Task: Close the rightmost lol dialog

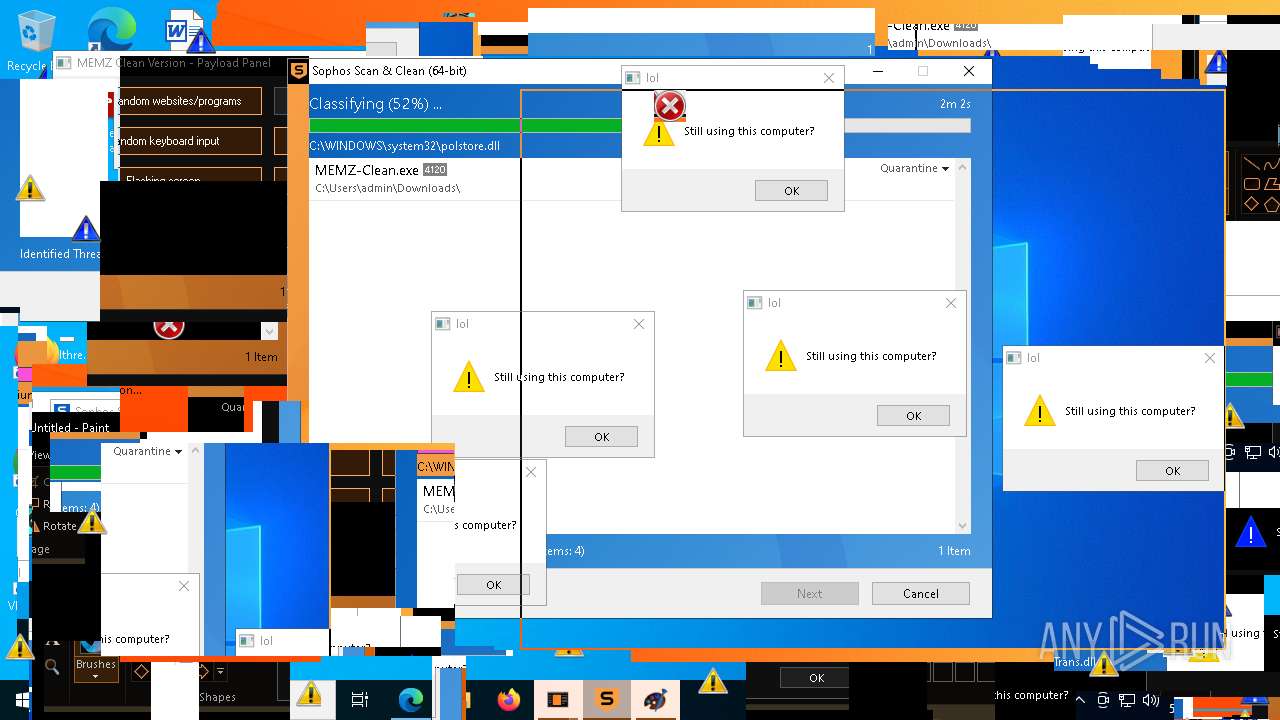Action: pos(1210,358)
